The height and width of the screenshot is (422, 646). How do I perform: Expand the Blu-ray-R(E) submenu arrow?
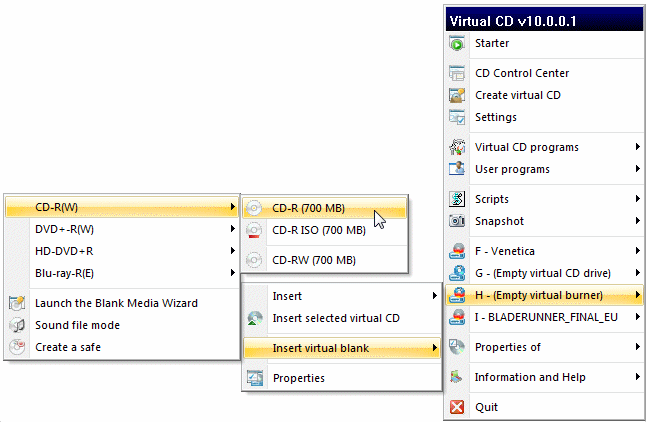pyautogui.click(x=232, y=273)
